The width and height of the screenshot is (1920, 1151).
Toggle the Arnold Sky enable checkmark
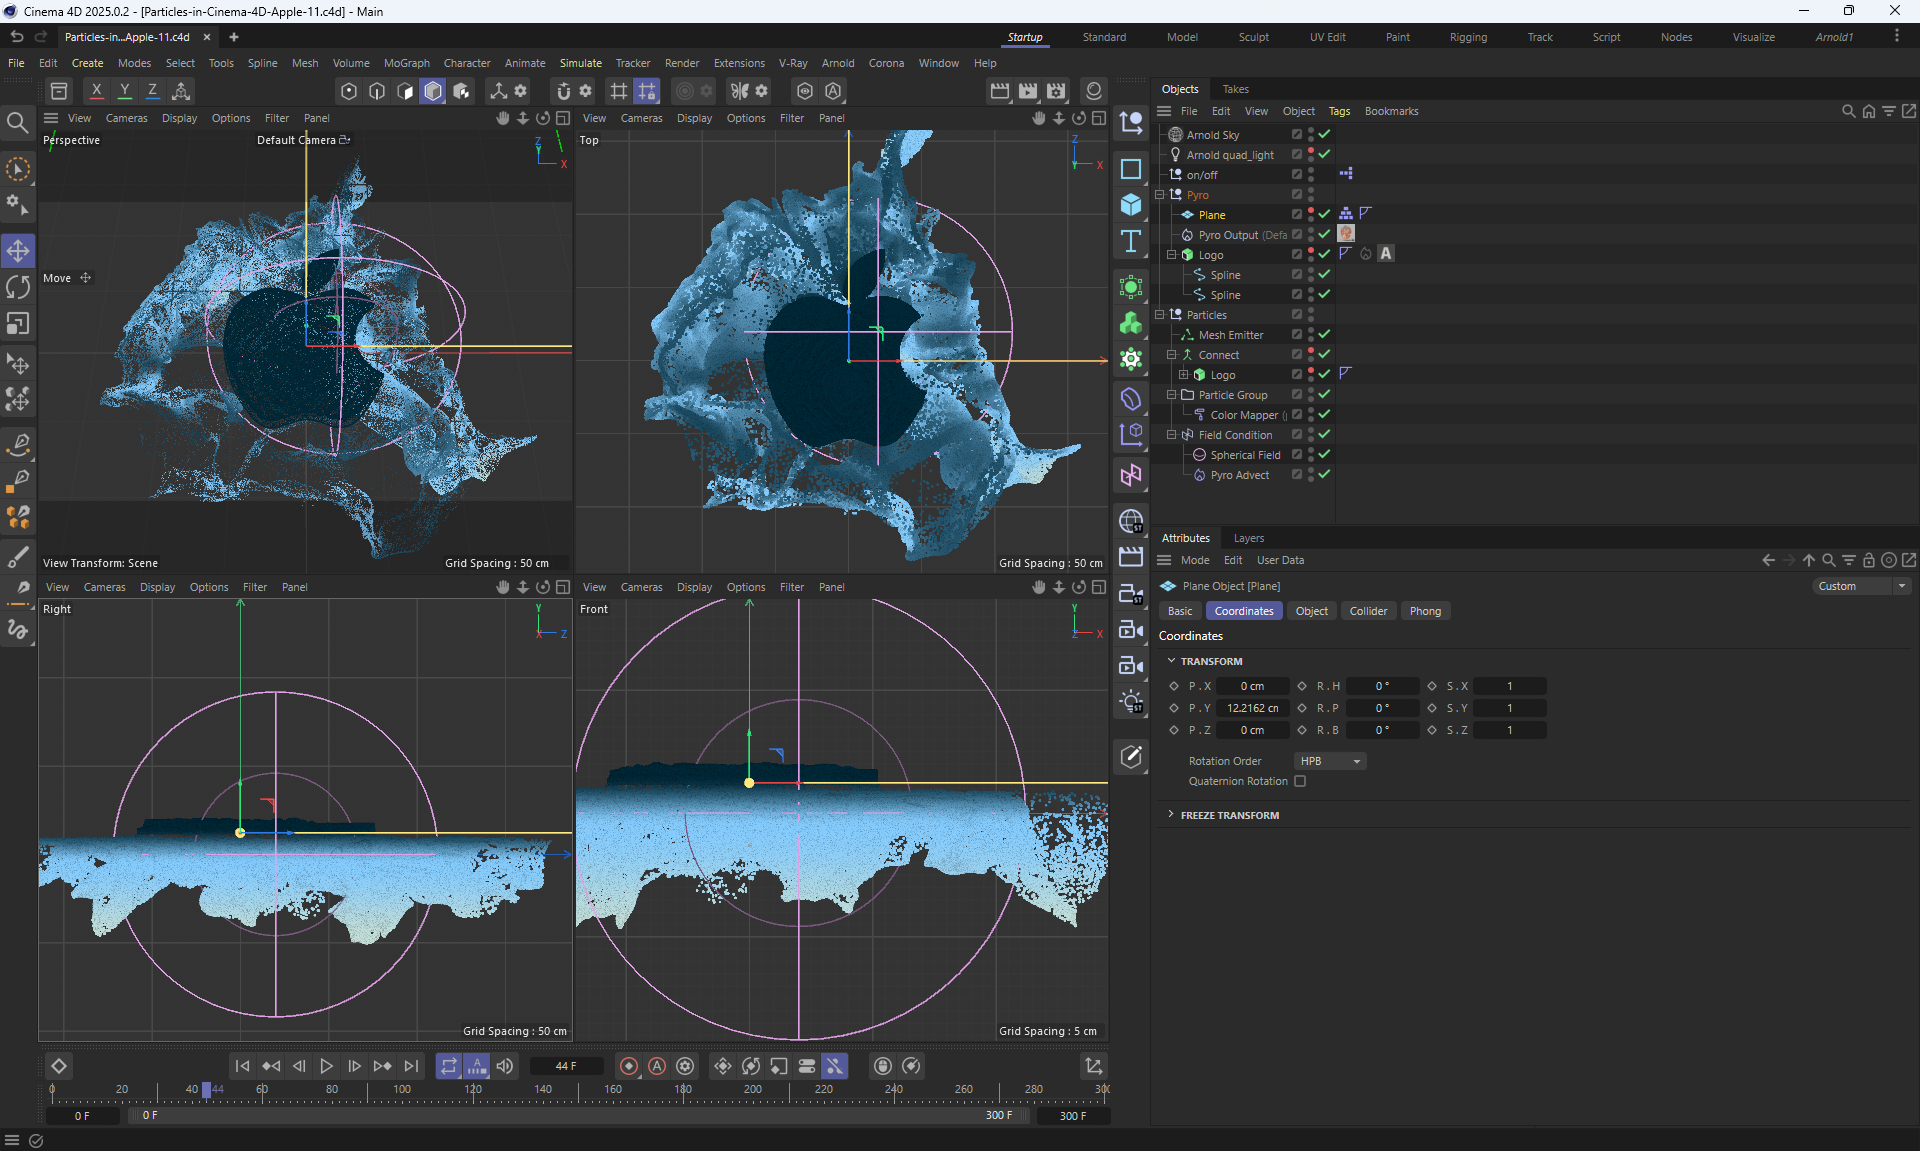click(1324, 134)
